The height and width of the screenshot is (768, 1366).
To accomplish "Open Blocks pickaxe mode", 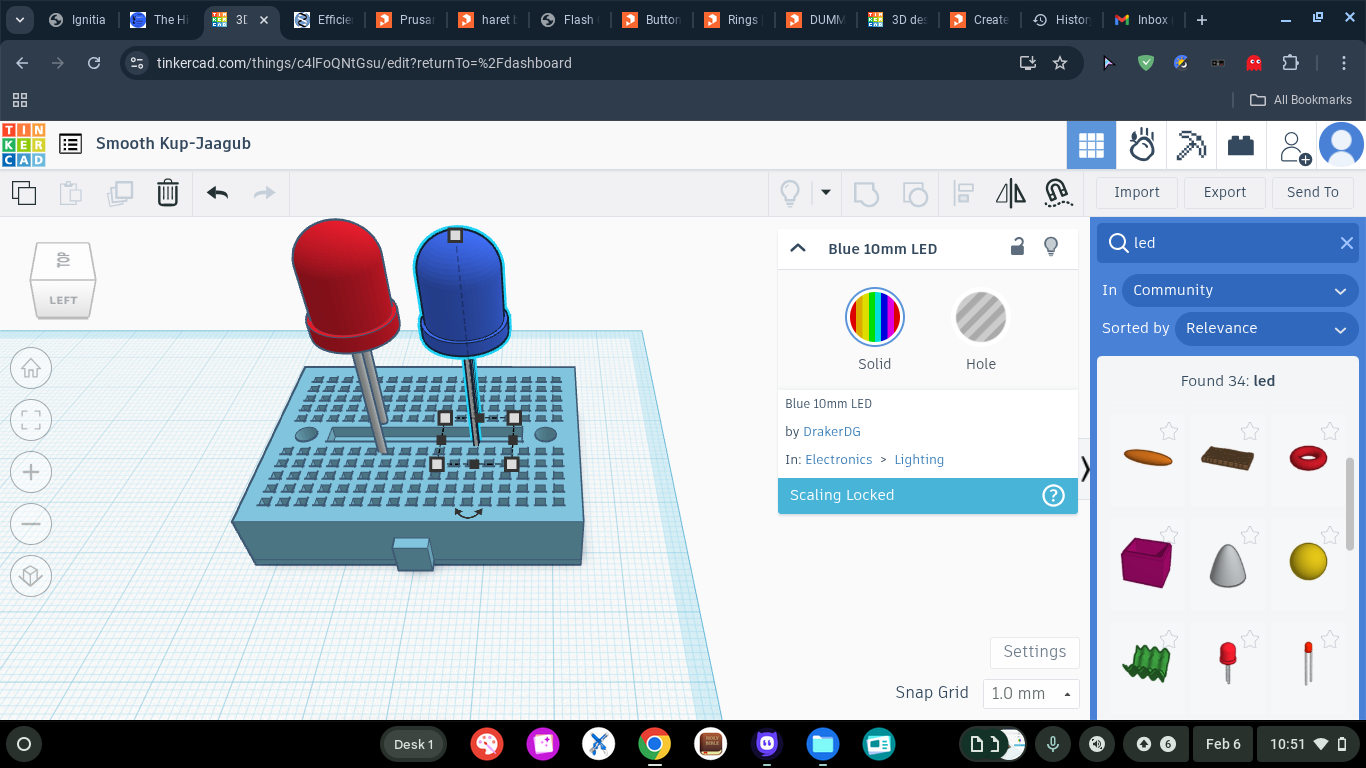I will [x=1191, y=146].
